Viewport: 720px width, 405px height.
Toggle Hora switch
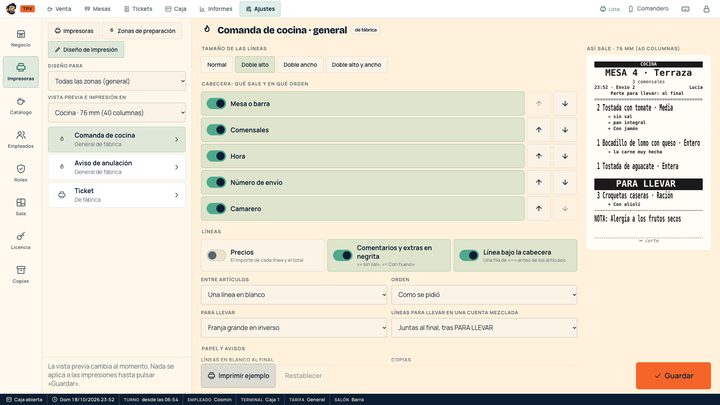tap(216, 156)
